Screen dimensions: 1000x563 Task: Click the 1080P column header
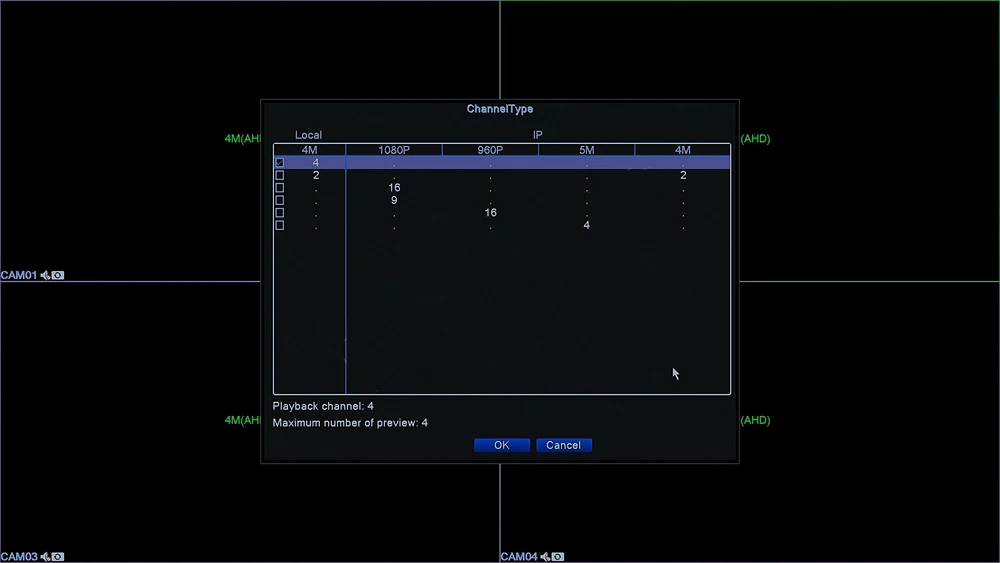[x=394, y=150]
